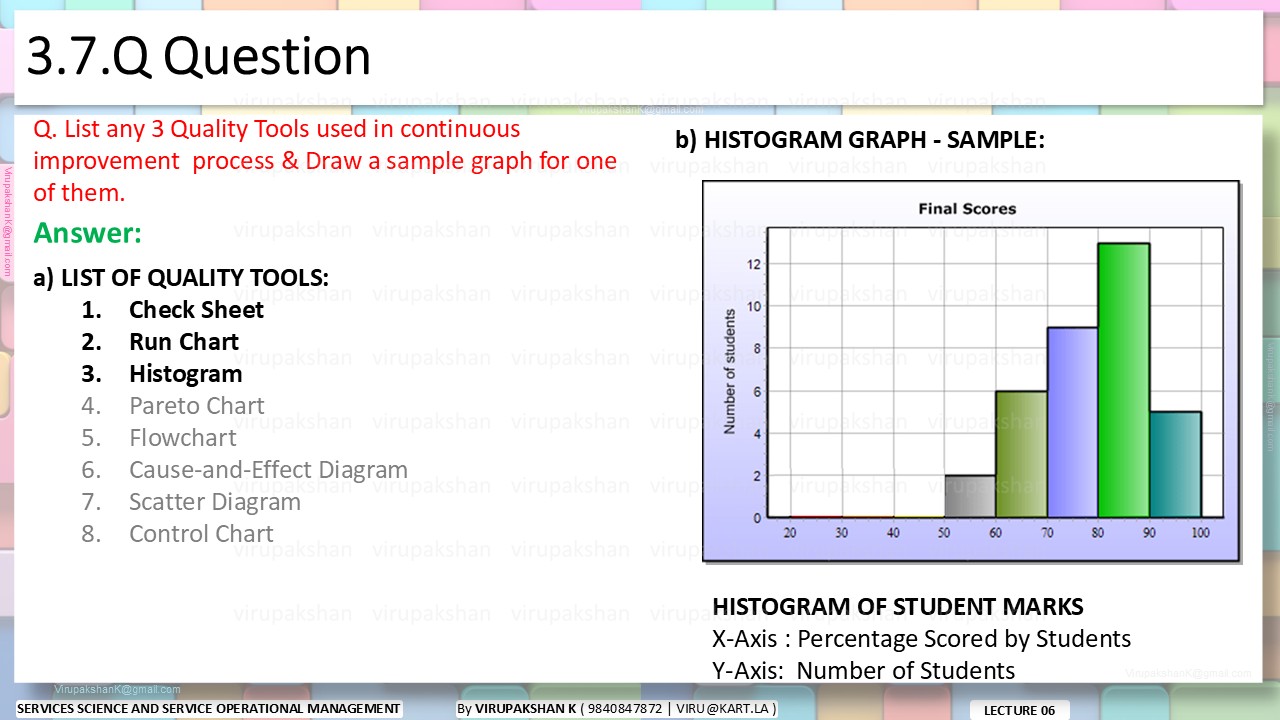Click the lavender bar between 70 and 80

point(1072,422)
